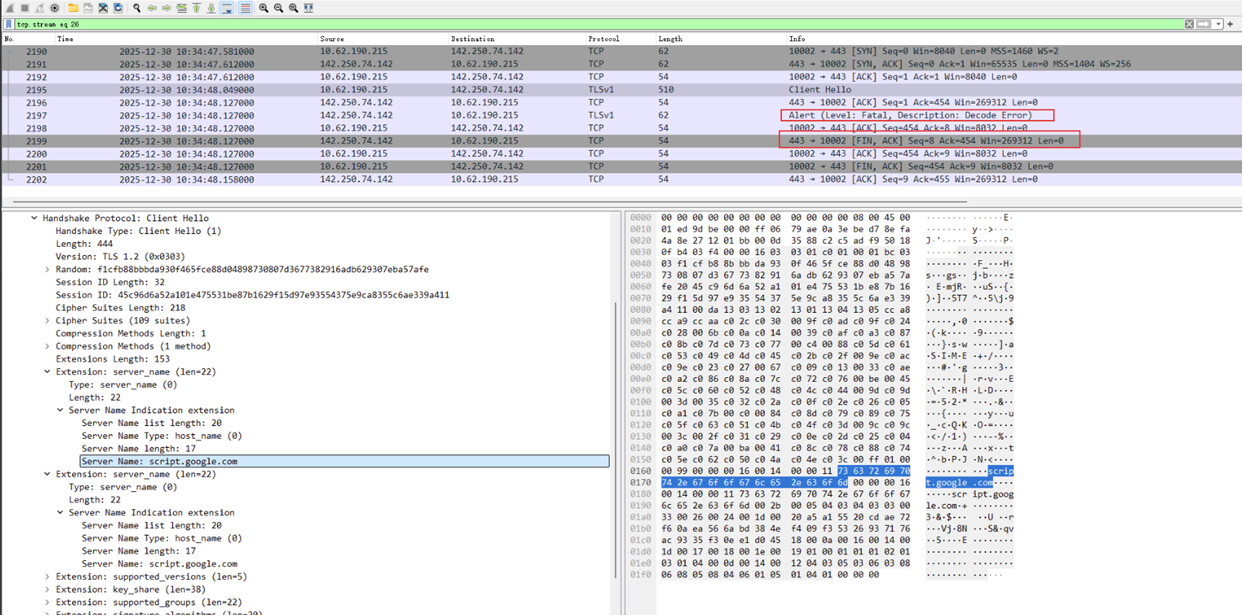The image size is (1243, 616).
Task: Jump to the first packet icon
Action: click(x=196, y=8)
